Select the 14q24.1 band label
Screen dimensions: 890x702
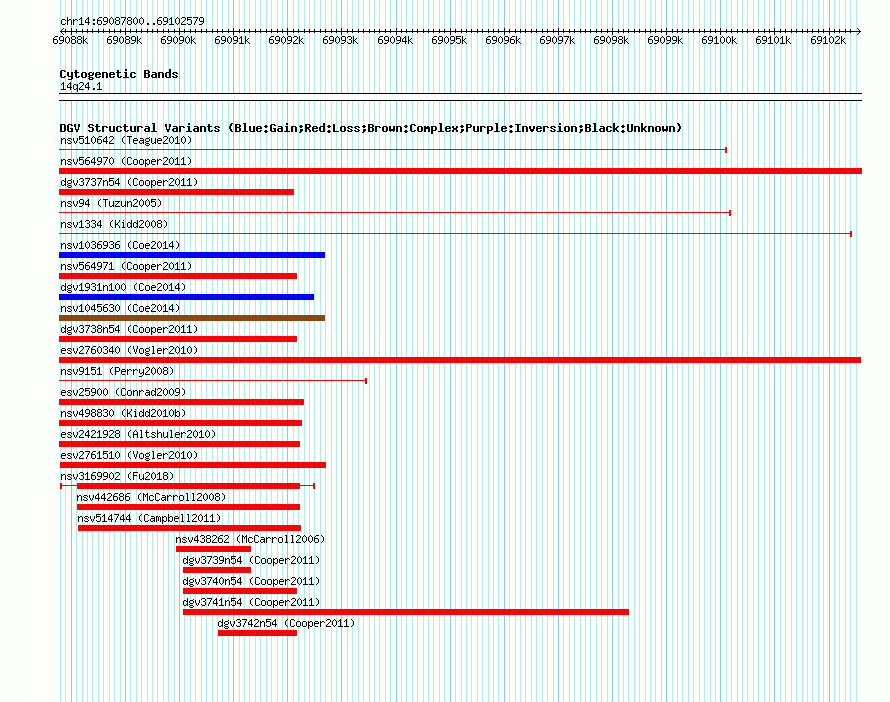click(x=81, y=86)
